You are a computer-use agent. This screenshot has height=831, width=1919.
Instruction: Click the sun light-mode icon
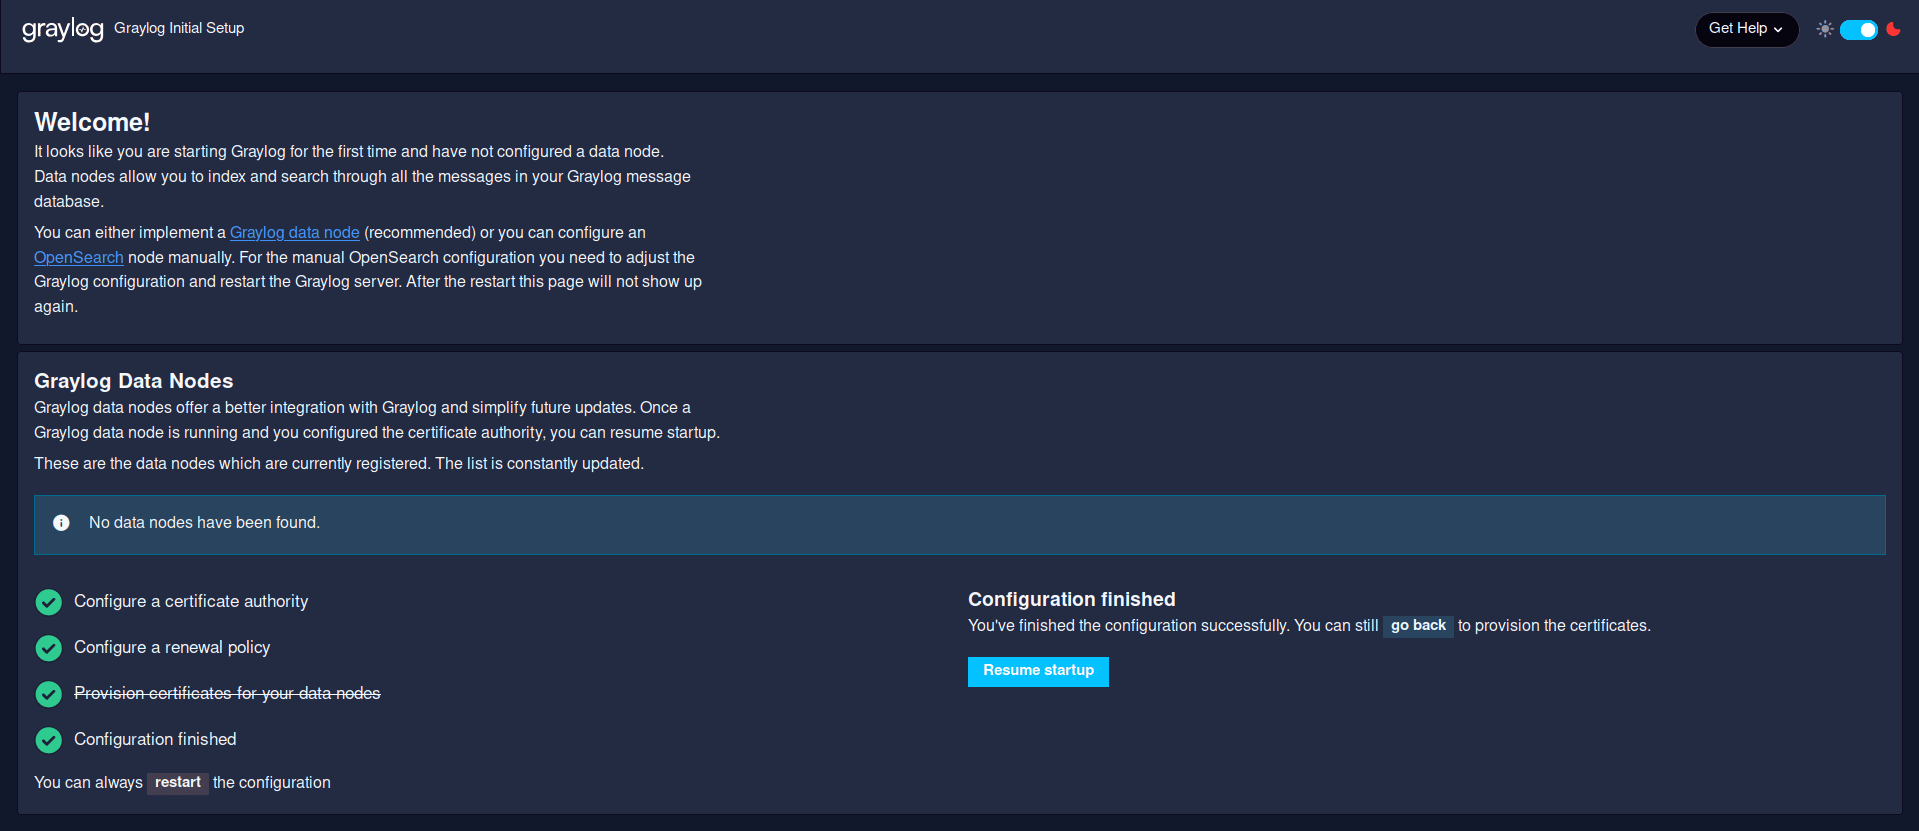(x=1825, y=29)
